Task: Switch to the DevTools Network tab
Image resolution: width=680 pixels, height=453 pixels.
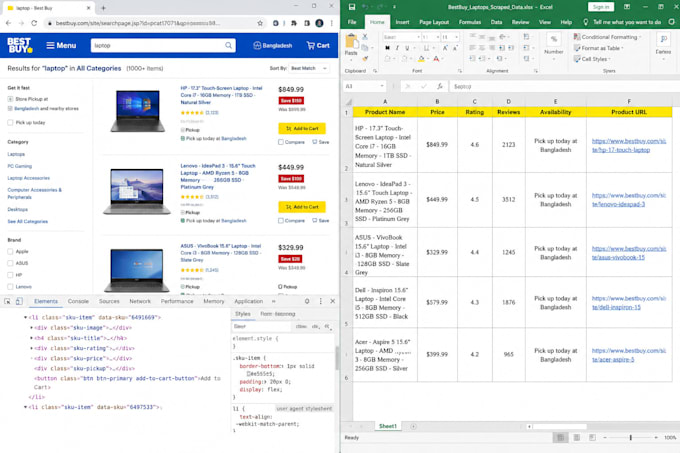Action: 140,301
